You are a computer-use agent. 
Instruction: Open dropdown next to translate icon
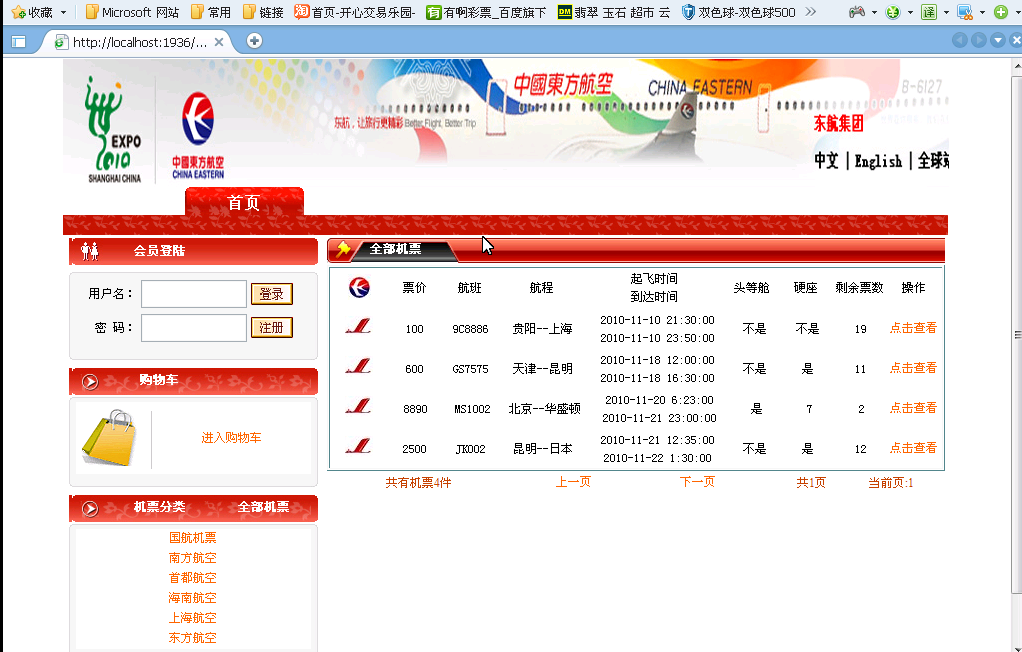[946, 12]
